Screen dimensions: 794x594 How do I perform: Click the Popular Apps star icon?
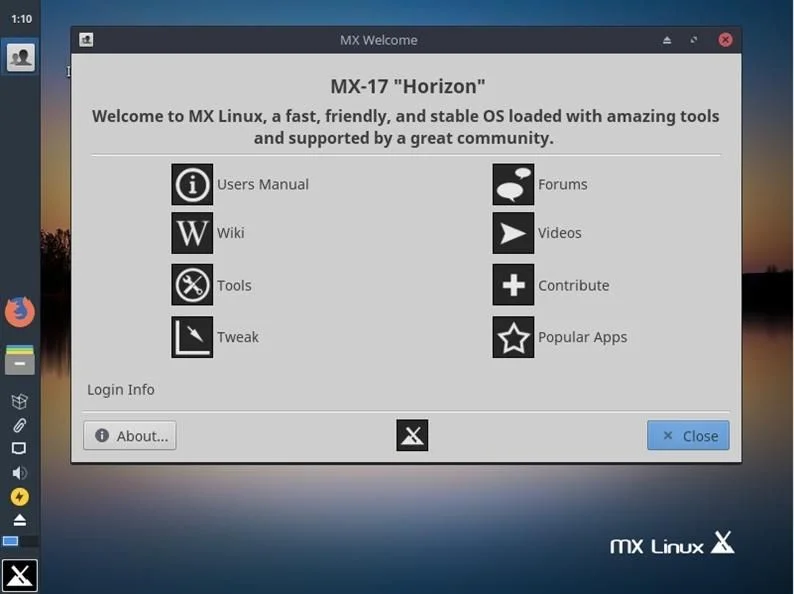[513, 337]
